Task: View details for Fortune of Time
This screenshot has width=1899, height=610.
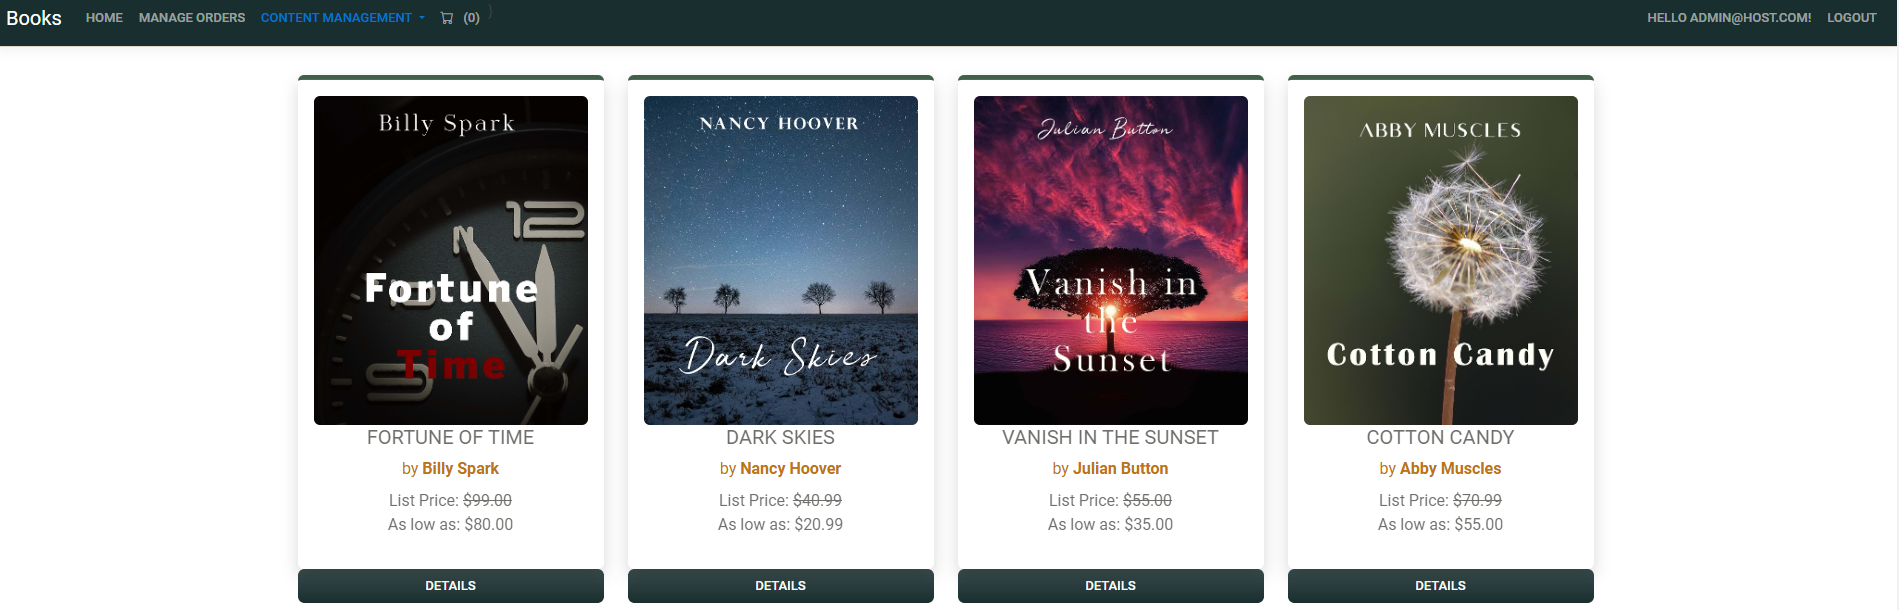Action: pos(451,586)
